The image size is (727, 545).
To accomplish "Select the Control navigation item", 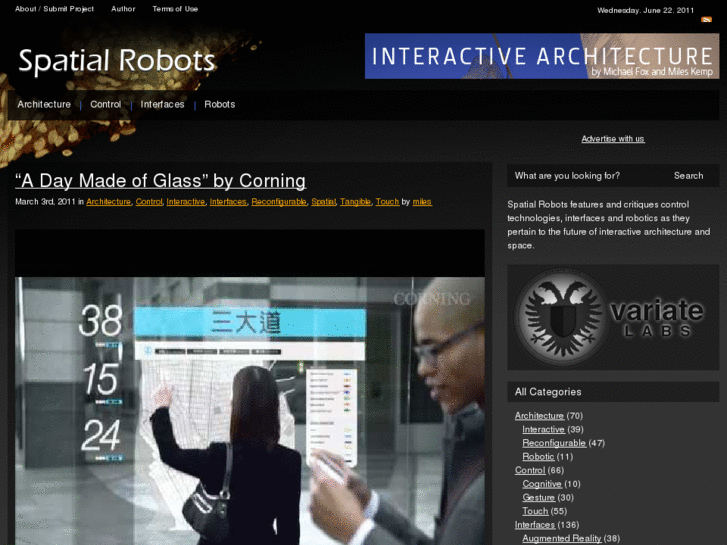I will [106, 104].
